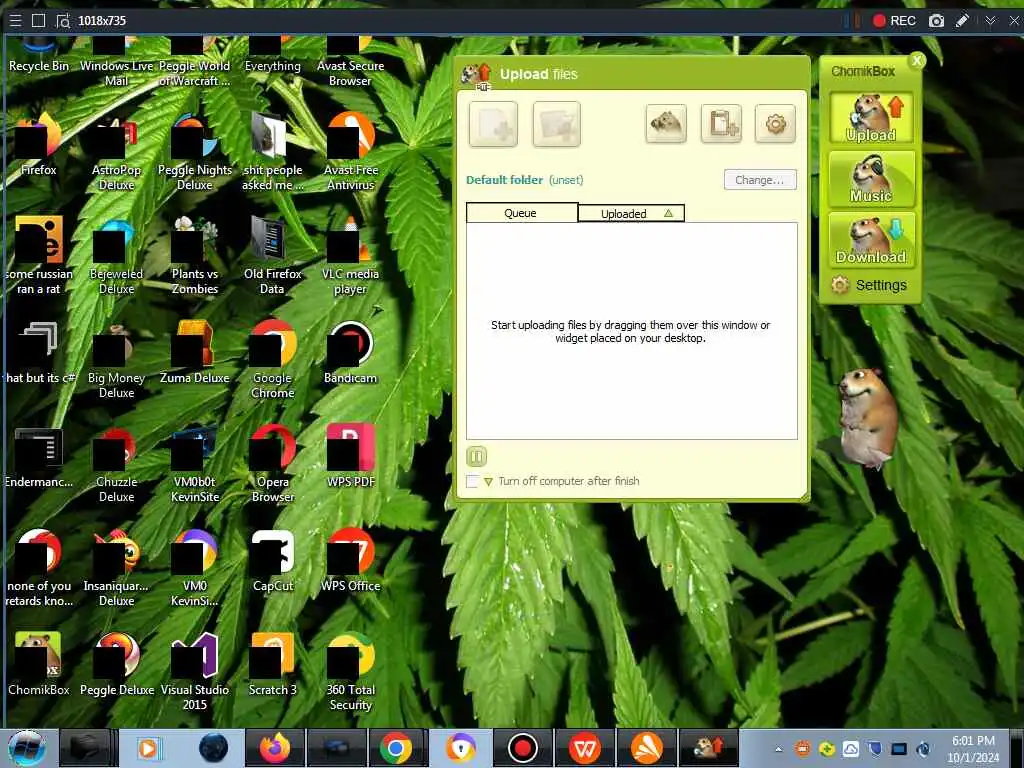Open the Music section in ChomikBox
This screenshot has height=768, width=1024.
tap(871, 178)
